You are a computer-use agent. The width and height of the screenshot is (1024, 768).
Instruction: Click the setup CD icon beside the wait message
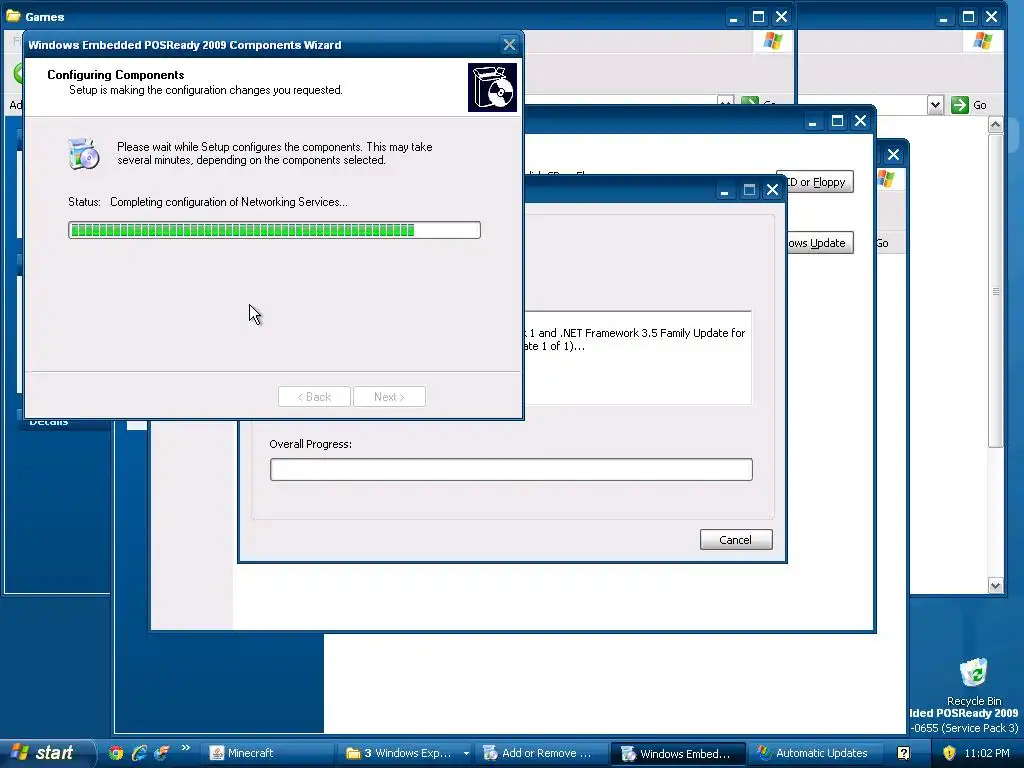pos(84,153)
